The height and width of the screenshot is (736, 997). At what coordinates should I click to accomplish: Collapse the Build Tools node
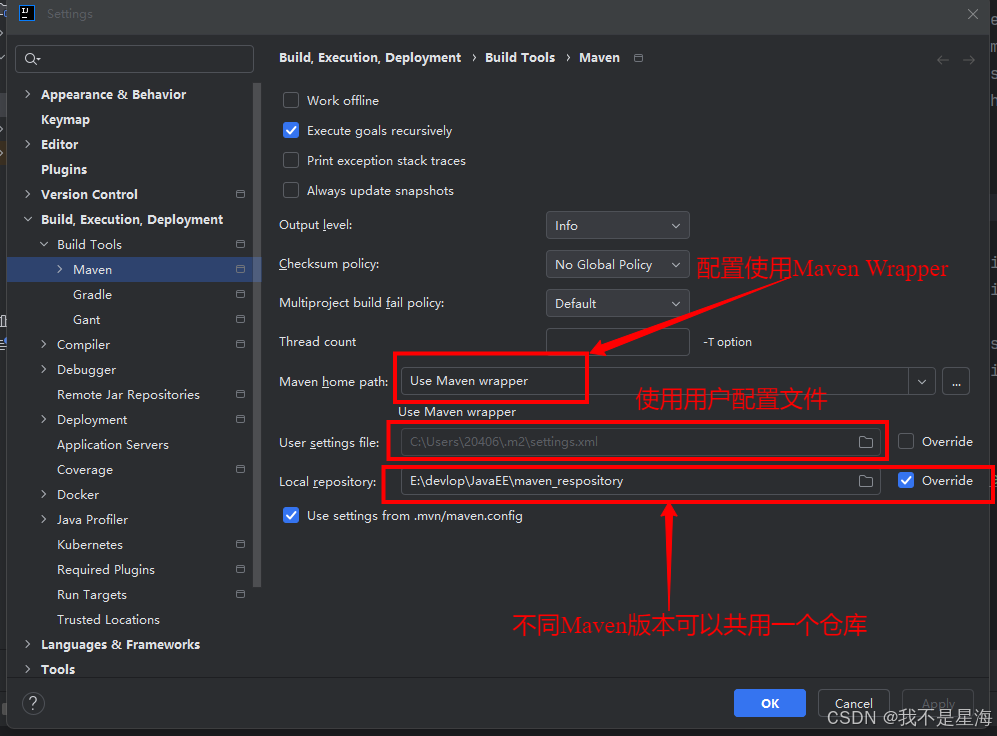44,244
